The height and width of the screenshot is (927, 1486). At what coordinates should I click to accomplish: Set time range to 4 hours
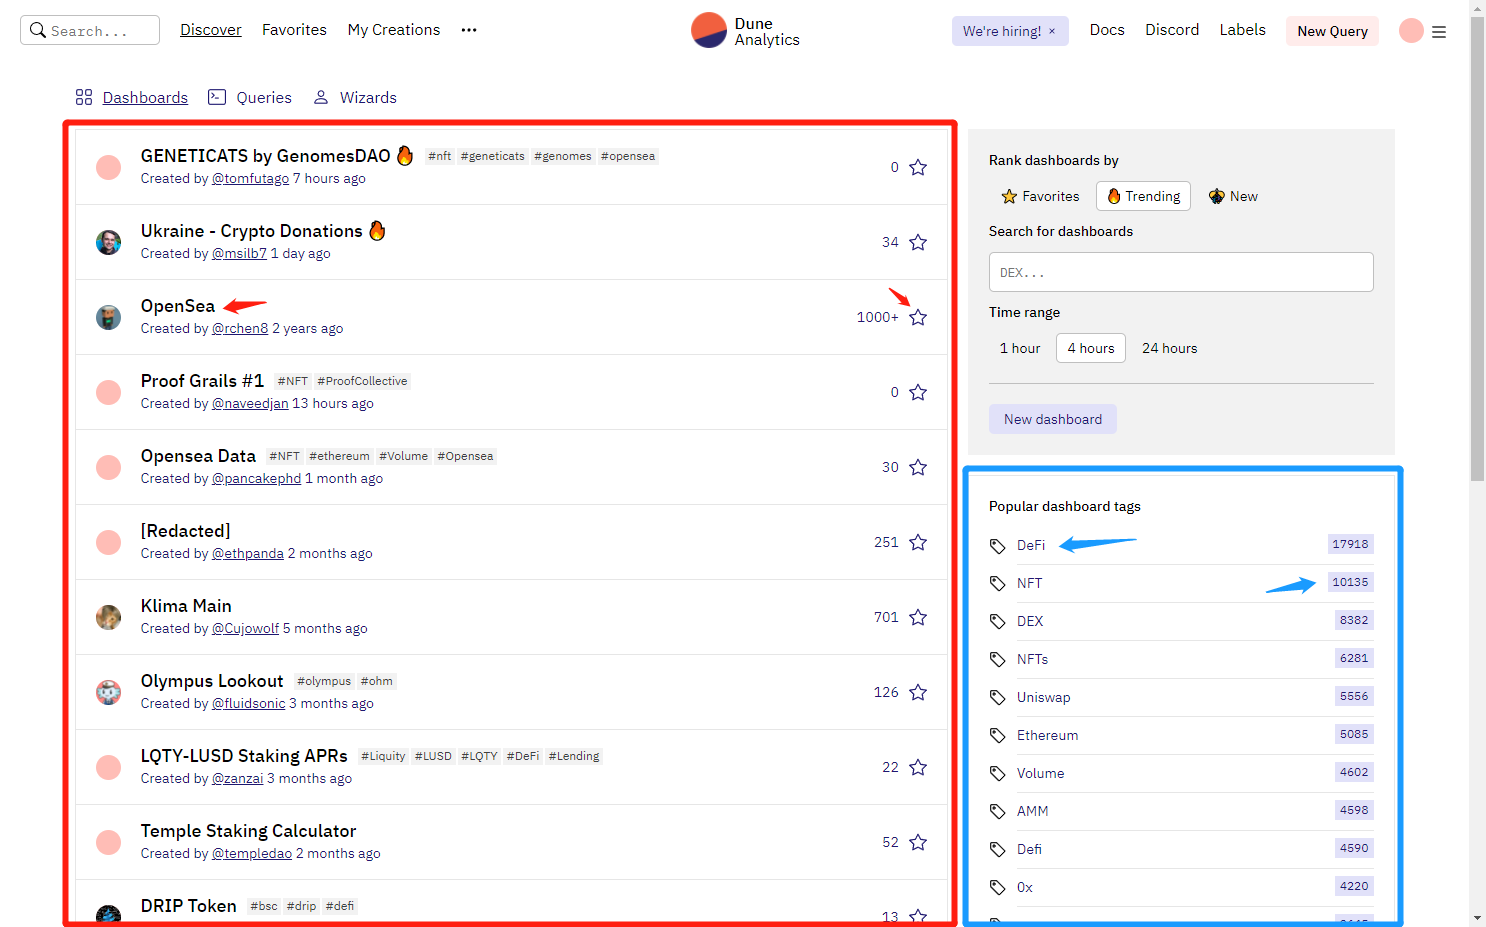coord(1090,348)
